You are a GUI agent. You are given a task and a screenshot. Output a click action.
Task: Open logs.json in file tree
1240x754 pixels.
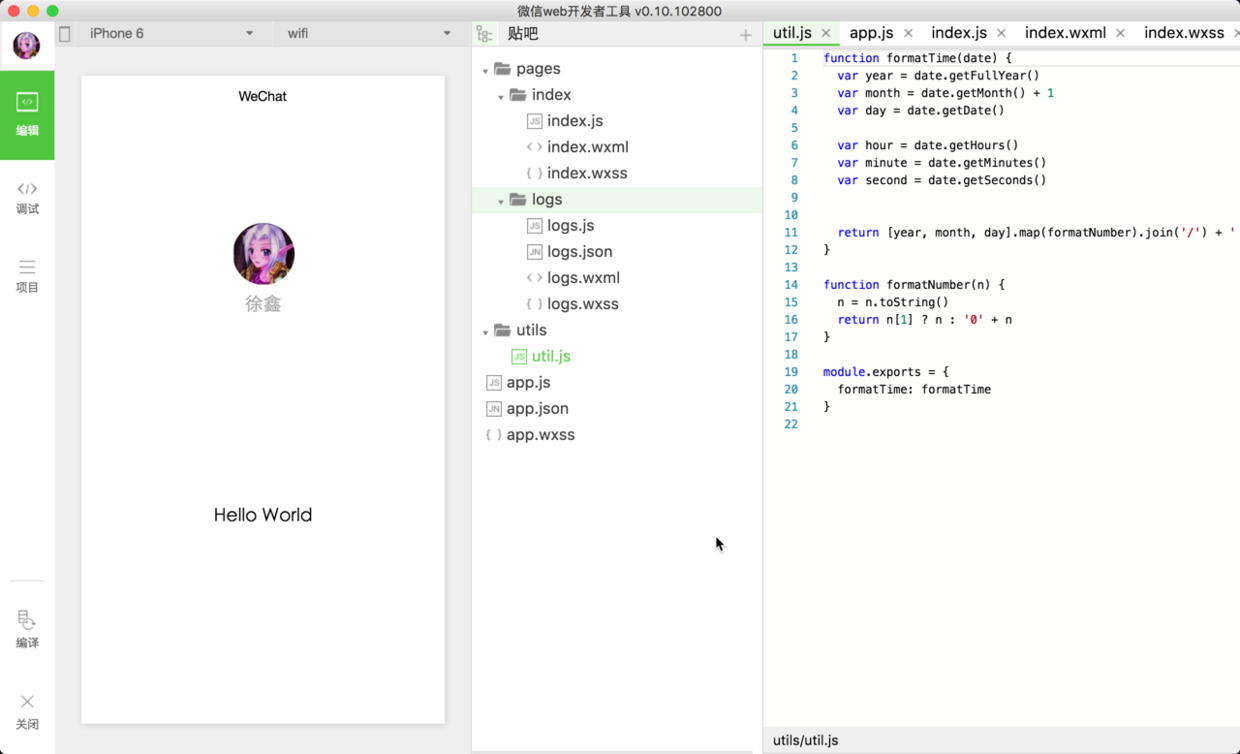coord(580,252)
